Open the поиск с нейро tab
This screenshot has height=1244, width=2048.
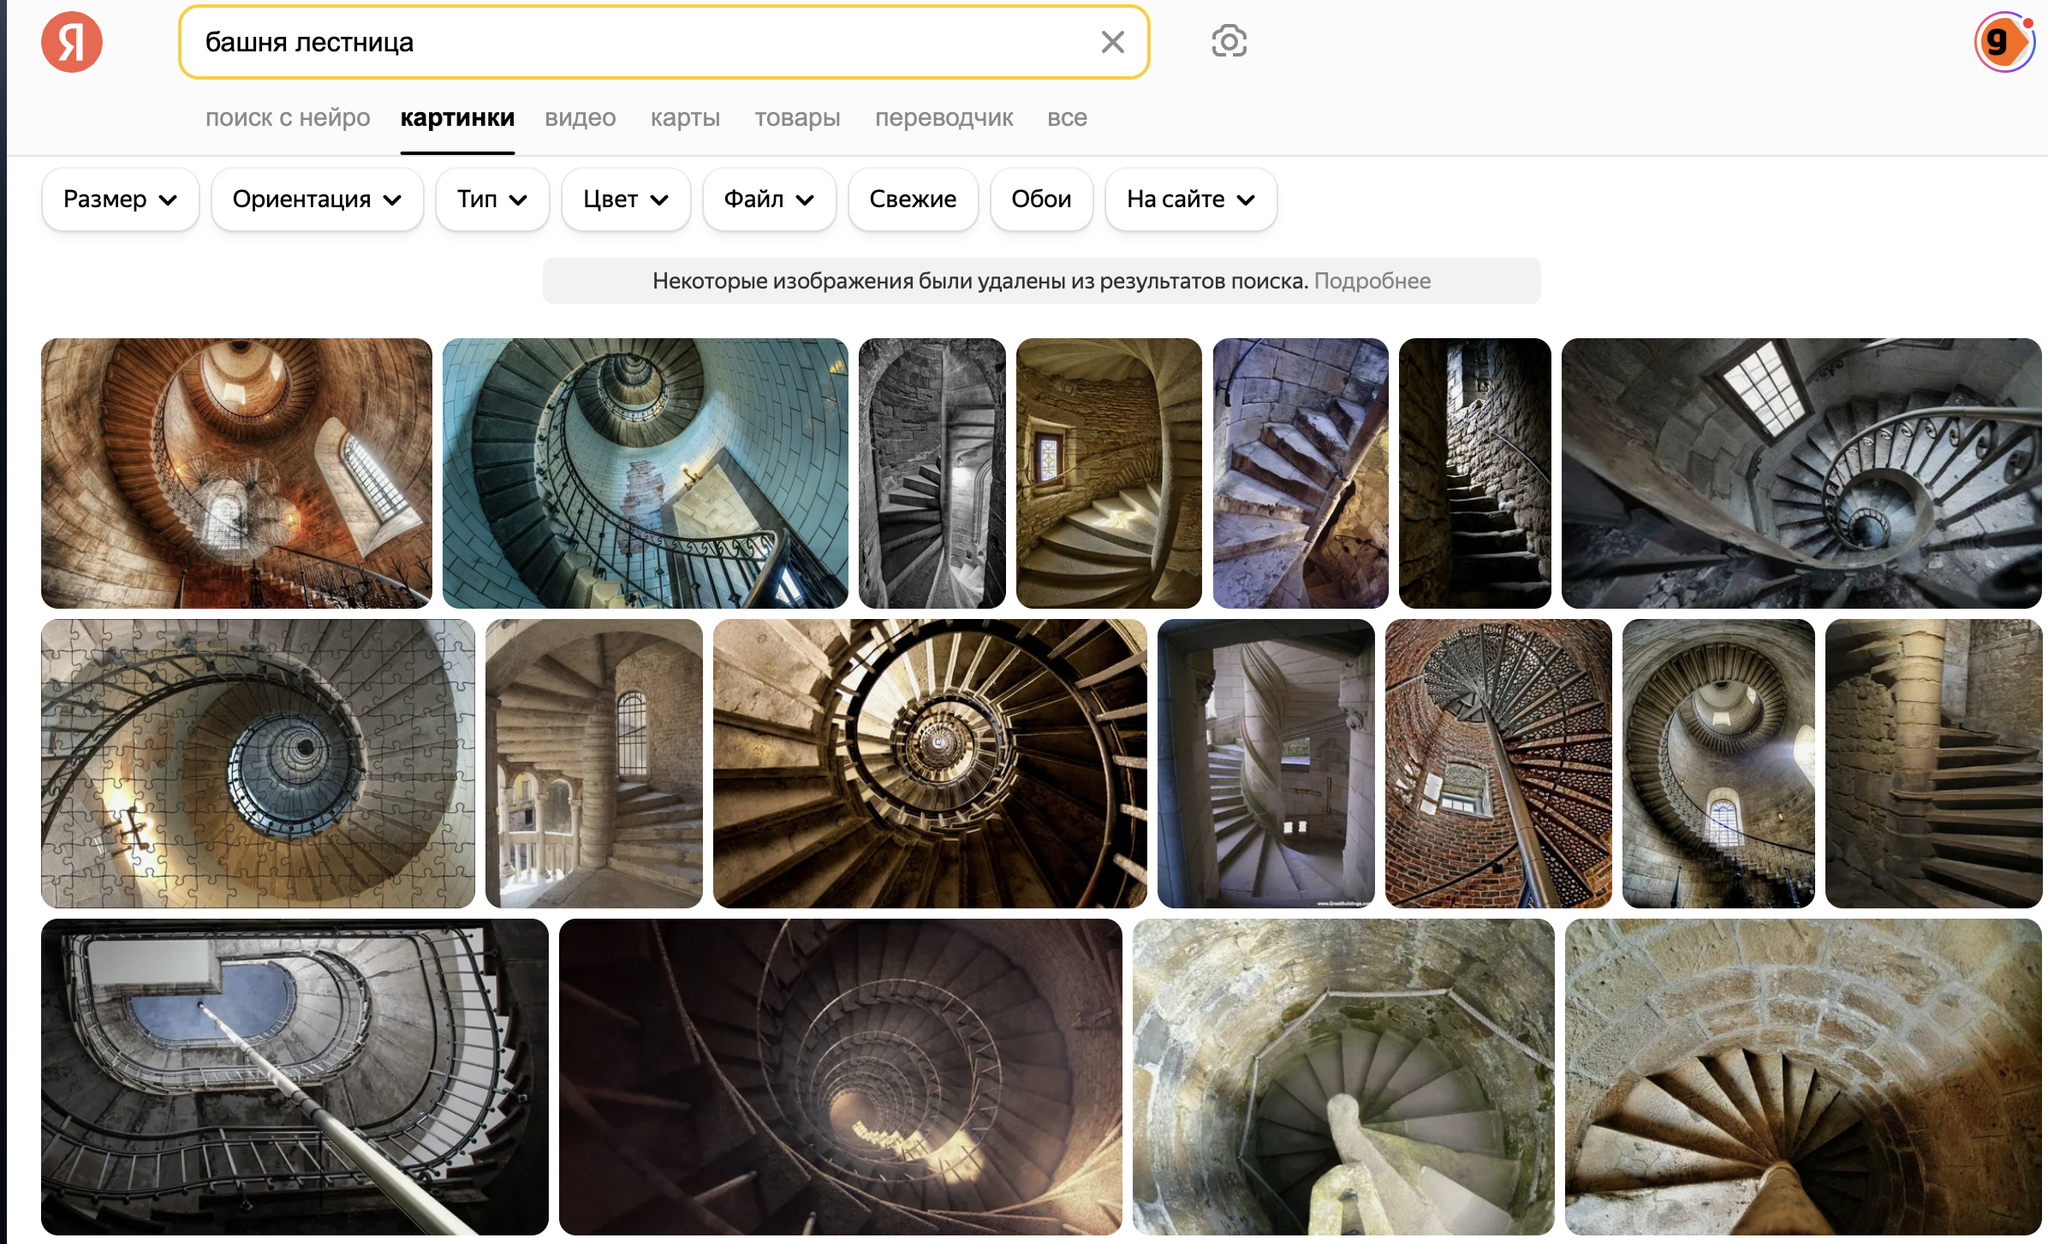coord(287,118)
